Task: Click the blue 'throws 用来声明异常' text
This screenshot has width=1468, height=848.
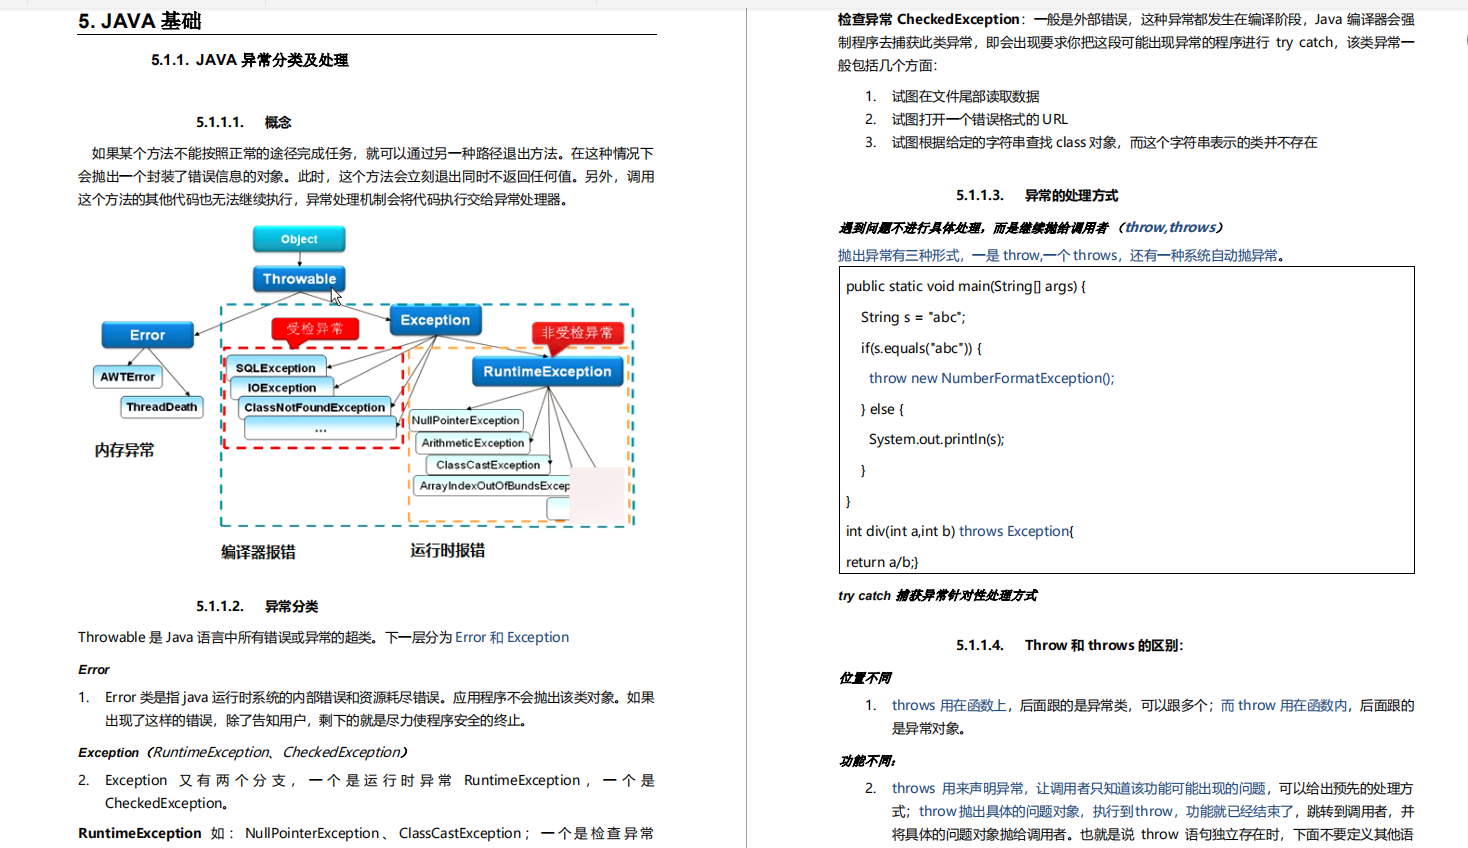Action: pyautogui.click(x=958, y=788)
